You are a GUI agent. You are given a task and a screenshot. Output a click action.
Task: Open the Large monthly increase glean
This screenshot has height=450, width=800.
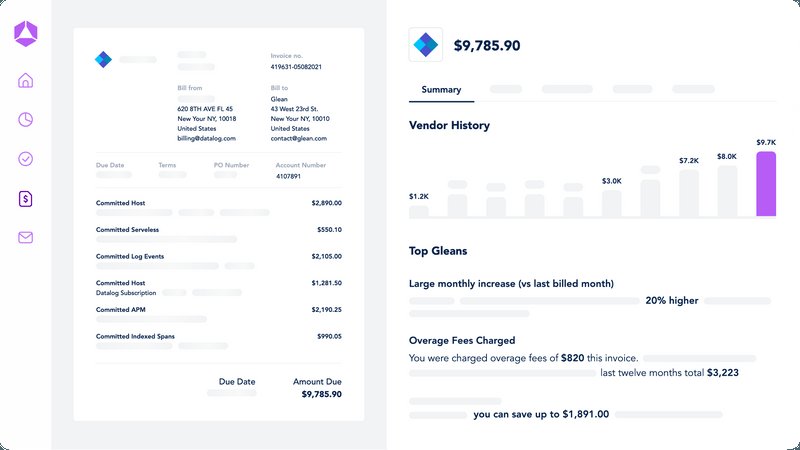point(511,284)
